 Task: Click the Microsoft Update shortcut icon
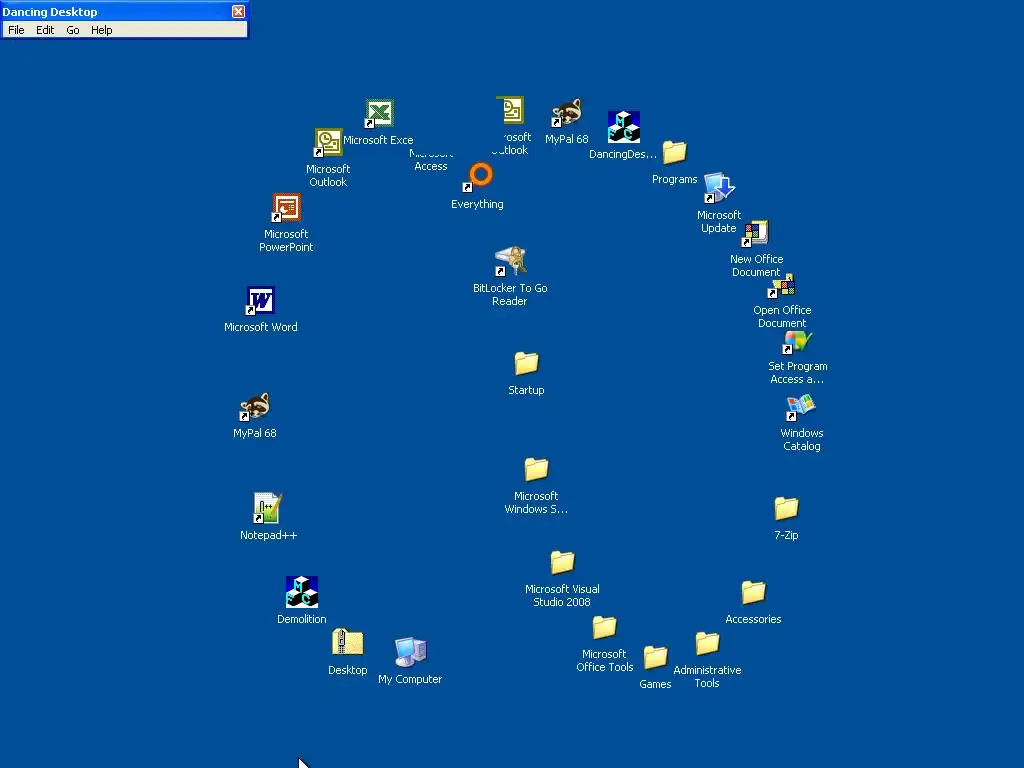click(719, 188)
